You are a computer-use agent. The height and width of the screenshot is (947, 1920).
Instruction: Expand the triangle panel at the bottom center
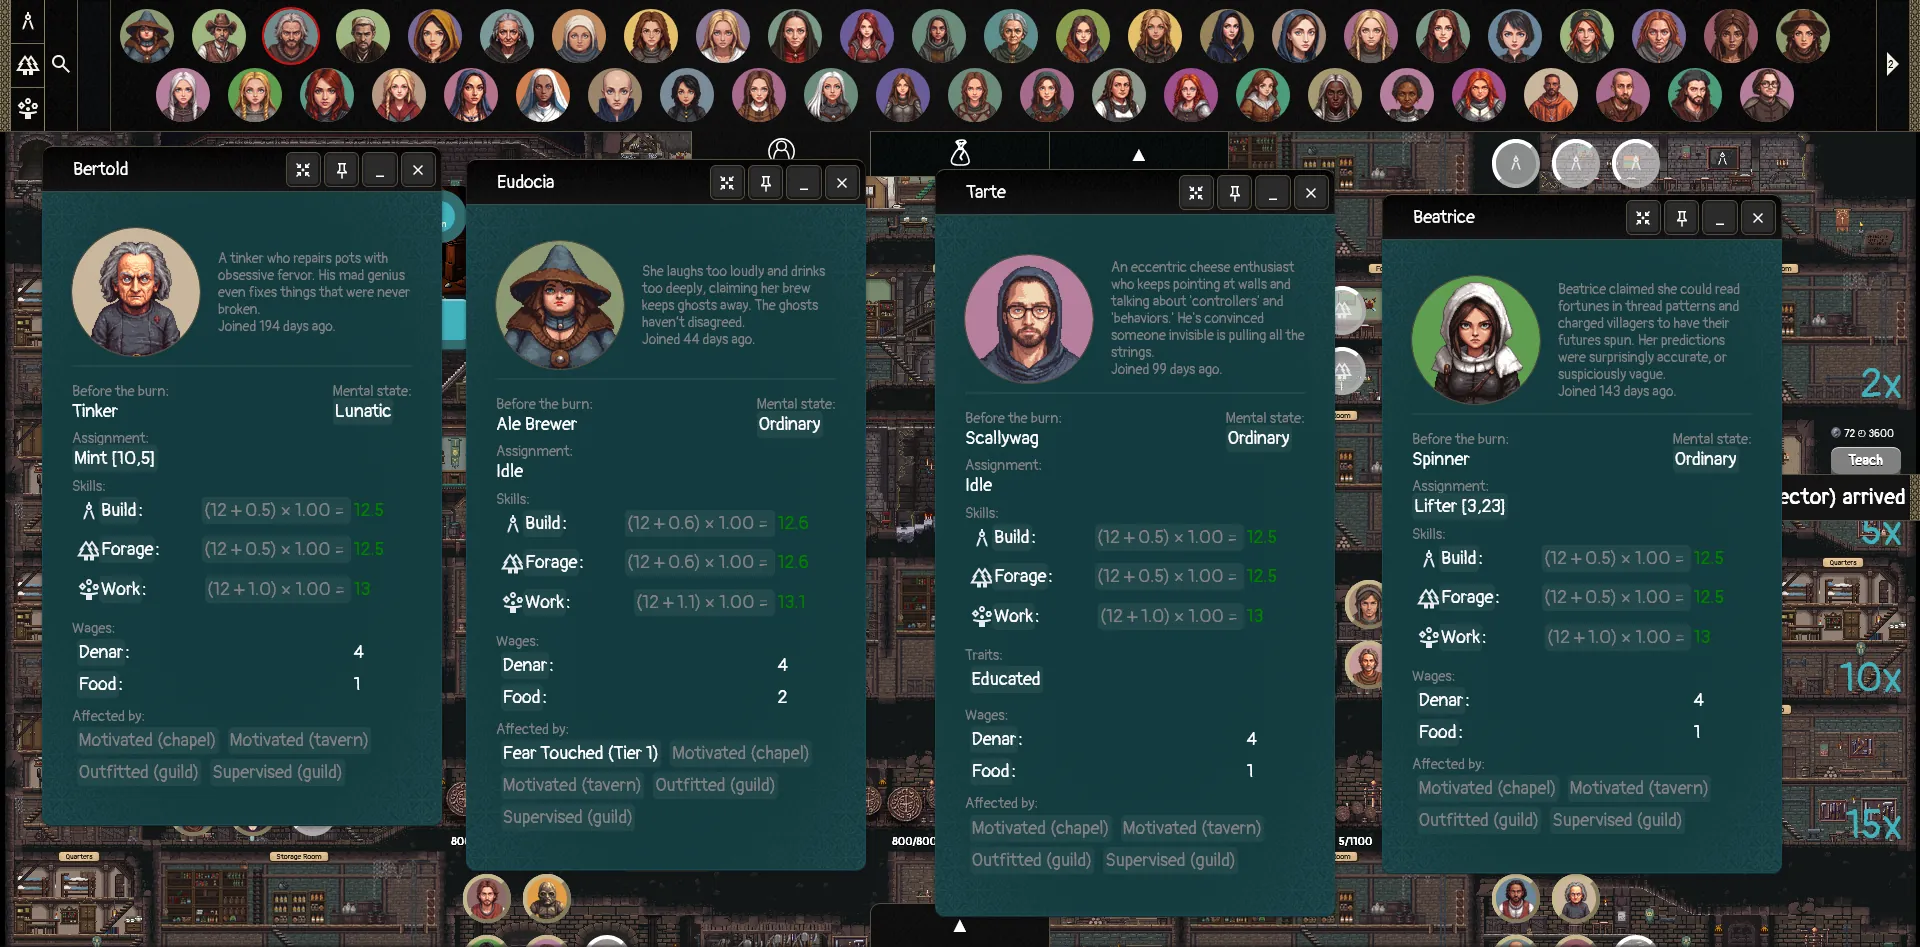point(959,926)
